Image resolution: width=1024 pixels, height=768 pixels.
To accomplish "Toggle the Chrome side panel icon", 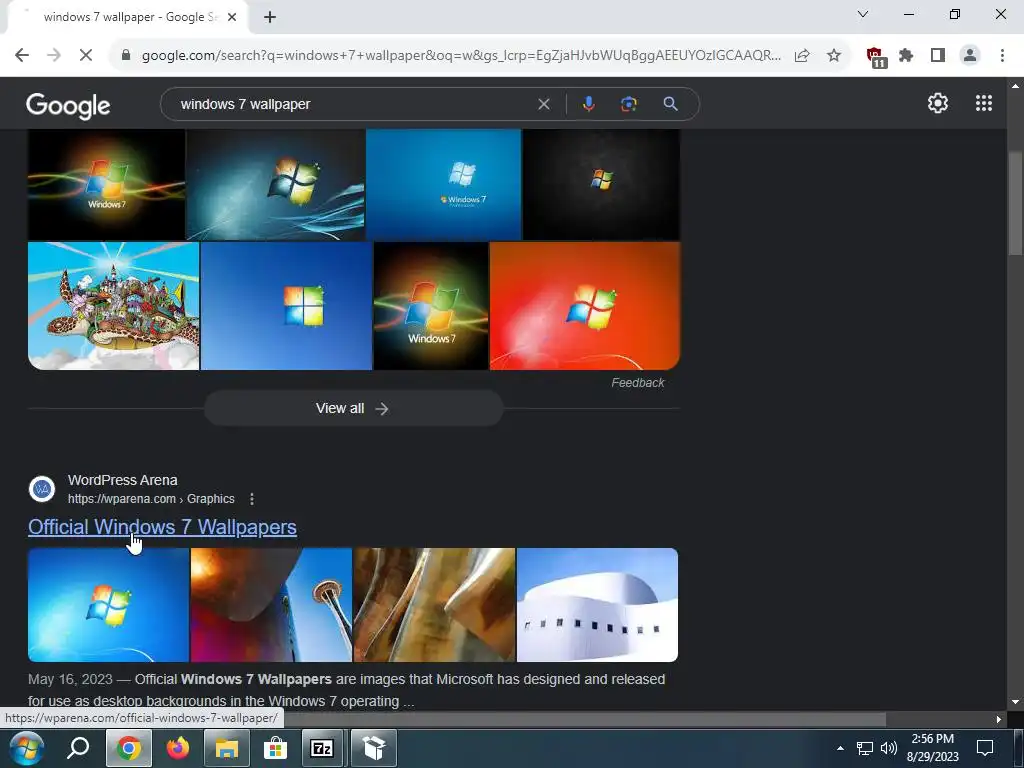I will click(938, 56).
